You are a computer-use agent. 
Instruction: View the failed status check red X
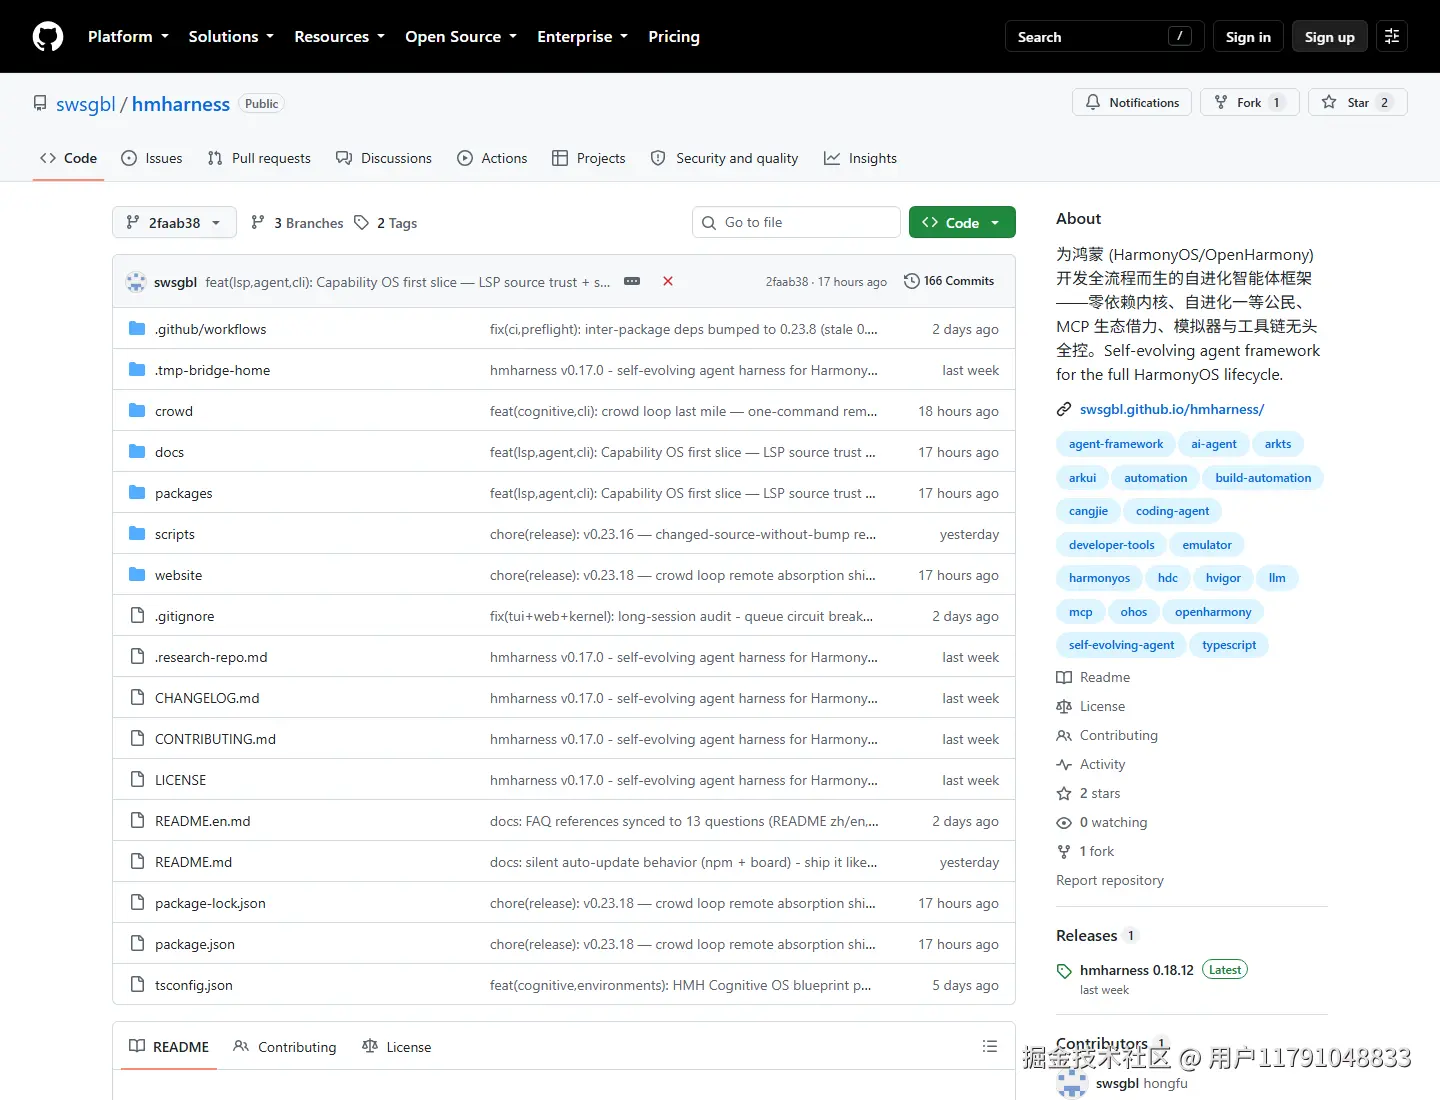pyautogui.click(x=668, y=282)
